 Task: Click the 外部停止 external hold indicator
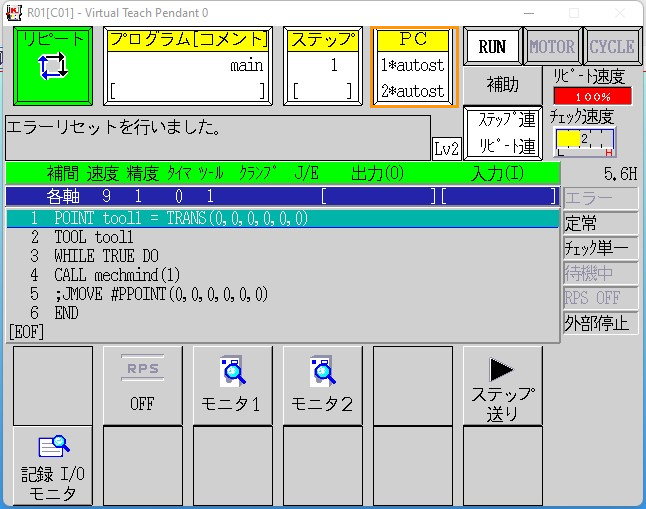[x=600, y=323]
